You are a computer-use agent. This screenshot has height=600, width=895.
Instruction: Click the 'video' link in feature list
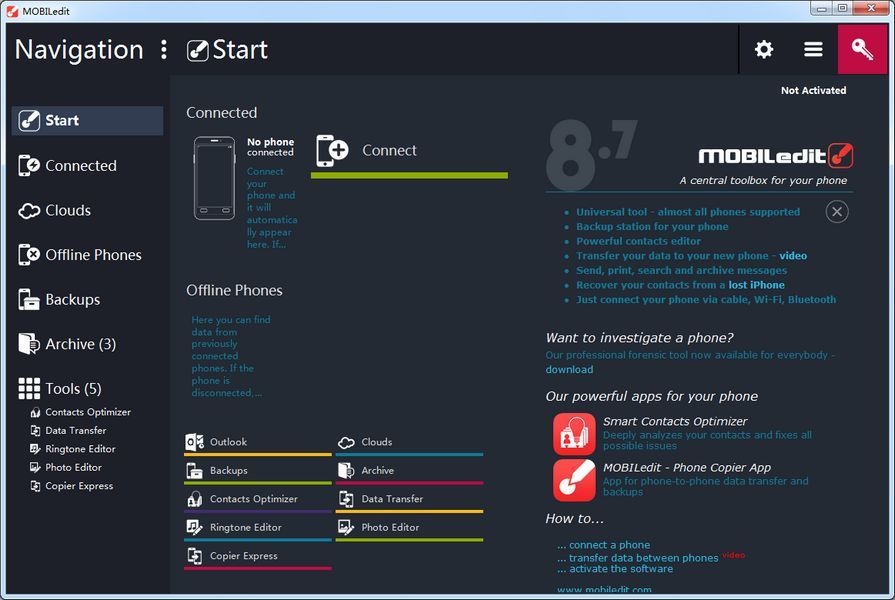[793, 256]
